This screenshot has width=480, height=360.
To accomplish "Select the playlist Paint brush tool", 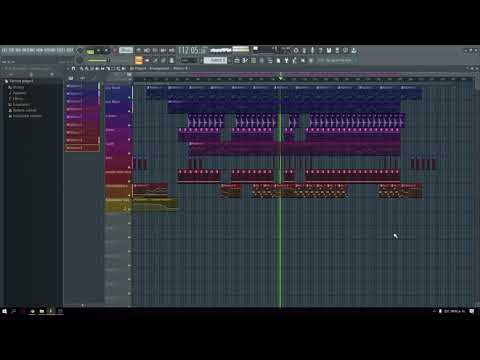I will click(86, 68).
